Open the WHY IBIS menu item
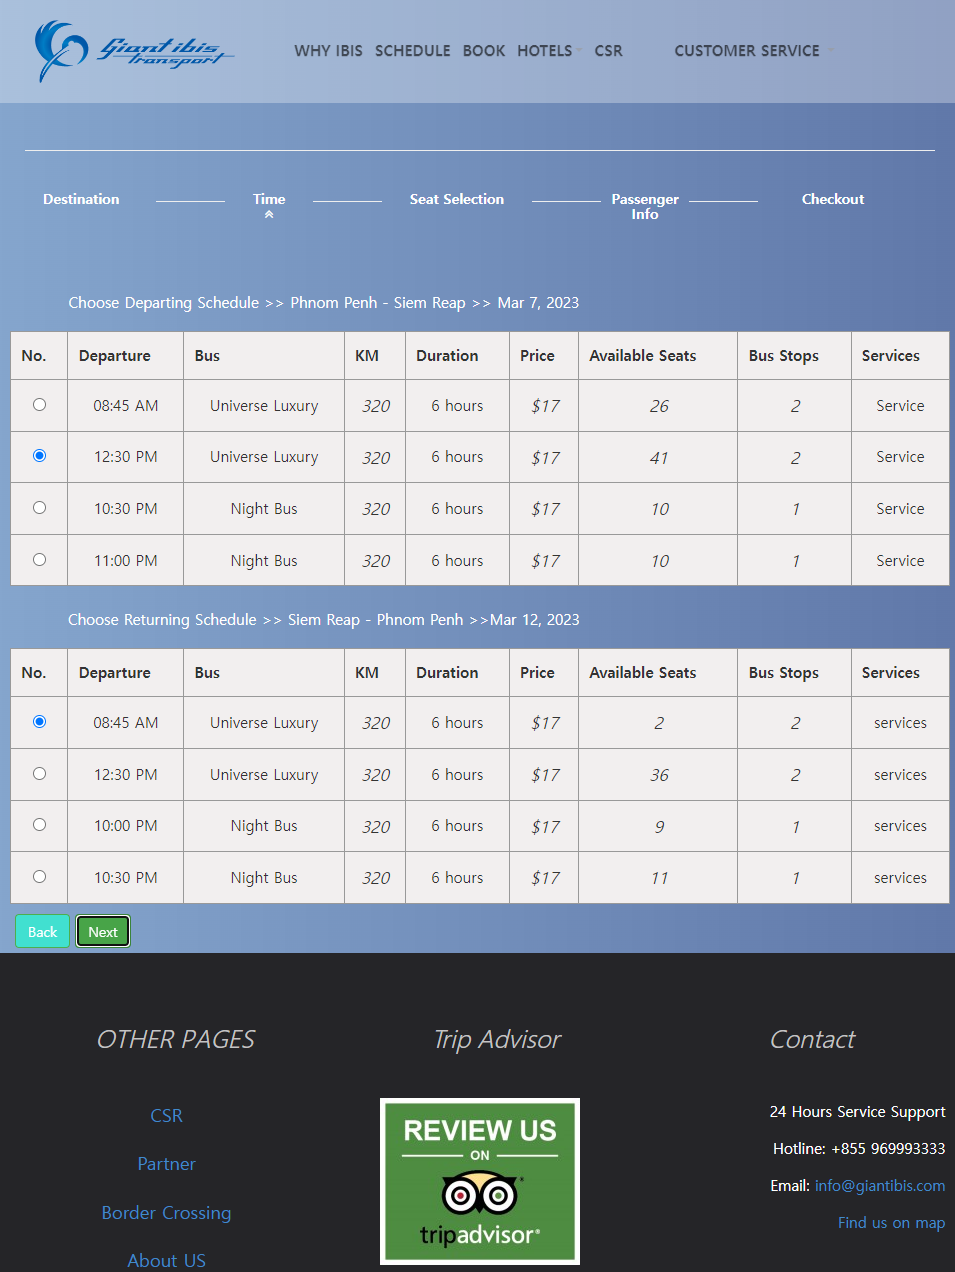Viewport: 955px width, 1272px height. pyautogui.click(x=328, y=51)
